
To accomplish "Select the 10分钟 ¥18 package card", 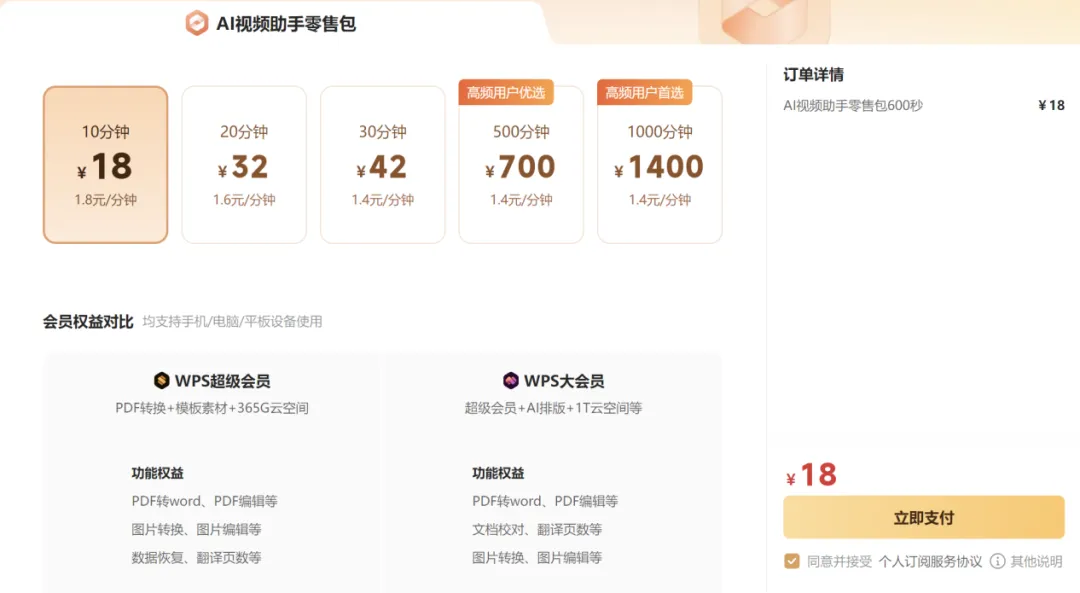I will (105, 165).
